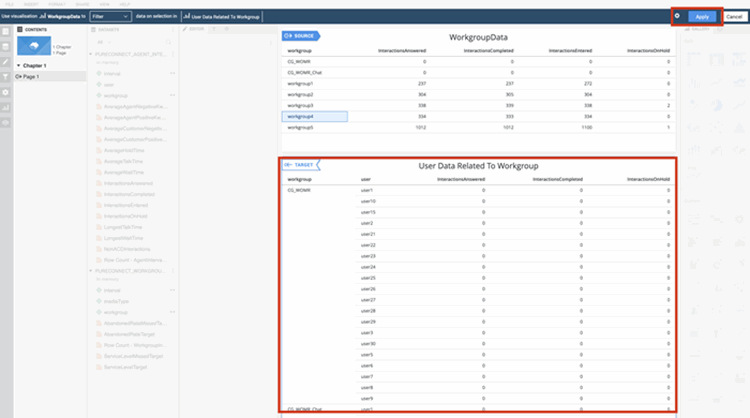This screenshot has height=418, width=750.
Task: Open the Filter action dropdown
Action: point(110,16)
